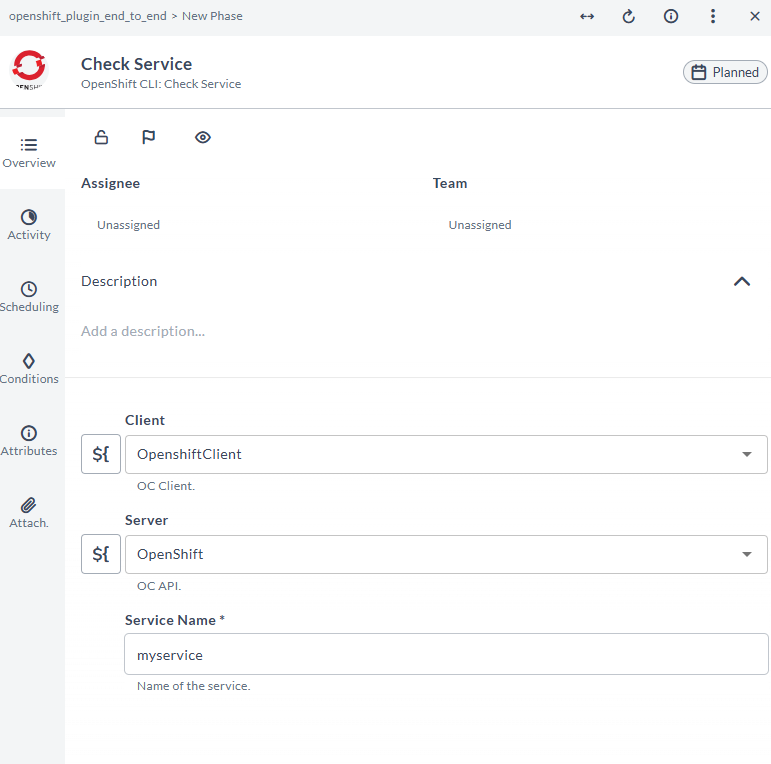Toggle the eye watcher icon
771x764 pixels.
click(203, 137)
